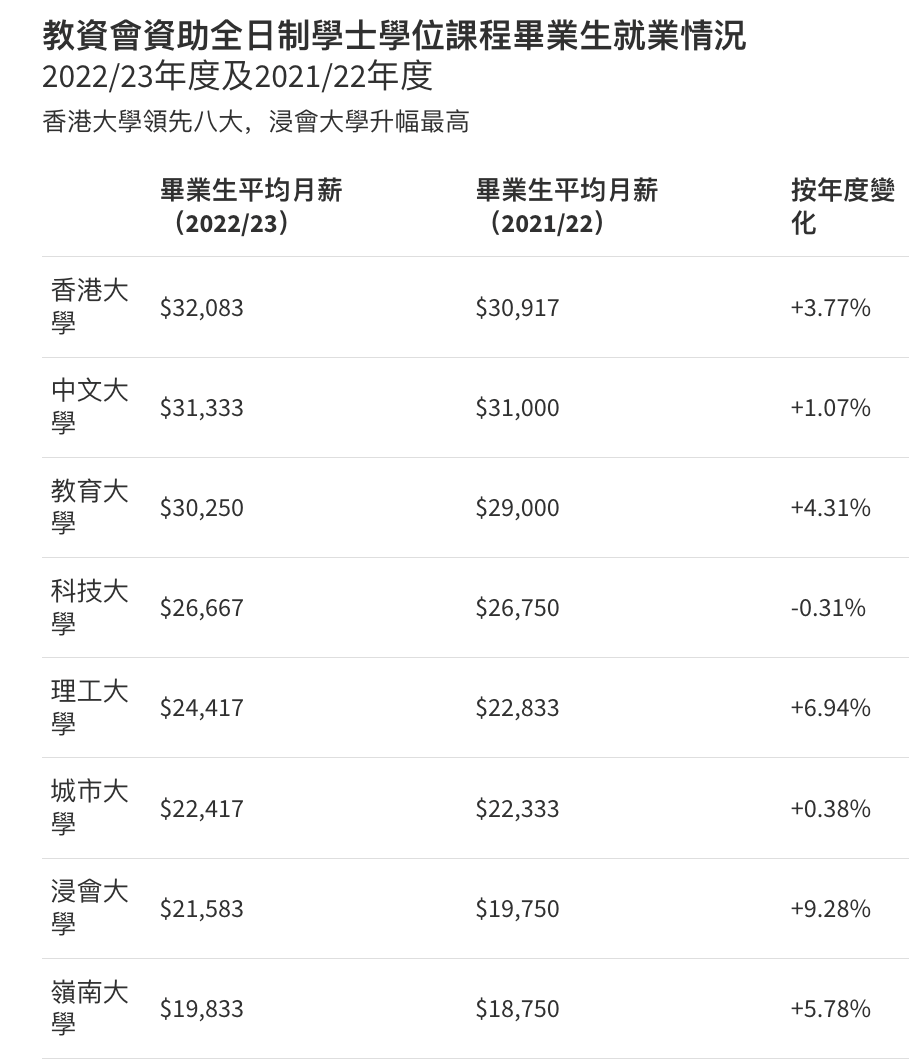Select the 教育大學 row label

click(x=89, y=507)
